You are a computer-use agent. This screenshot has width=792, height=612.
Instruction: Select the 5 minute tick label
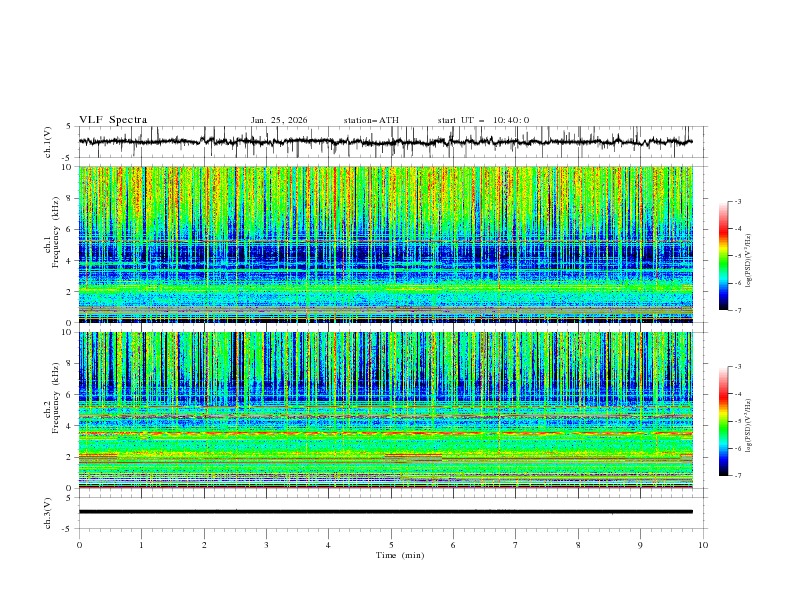point(391,545)
